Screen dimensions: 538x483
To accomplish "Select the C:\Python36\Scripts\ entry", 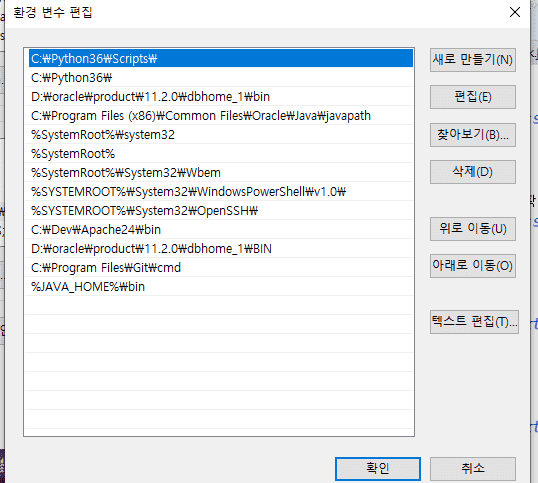I will tap(221, 58).
